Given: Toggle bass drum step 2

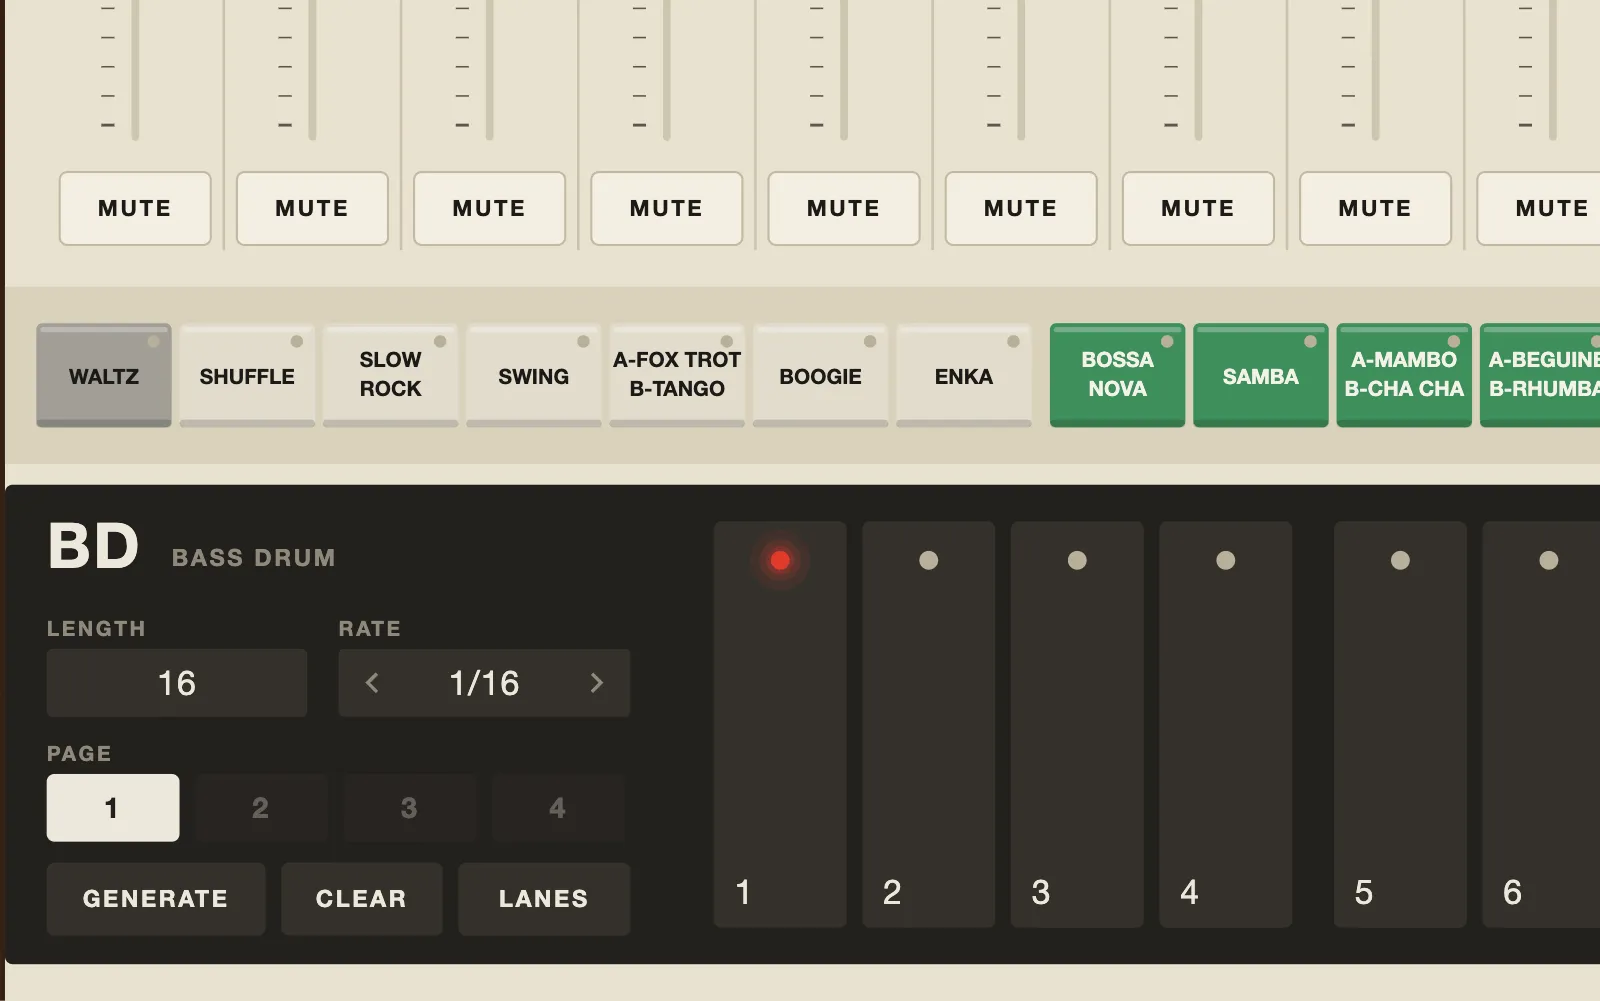Looking at the screenshot, I should click(929, 724).
